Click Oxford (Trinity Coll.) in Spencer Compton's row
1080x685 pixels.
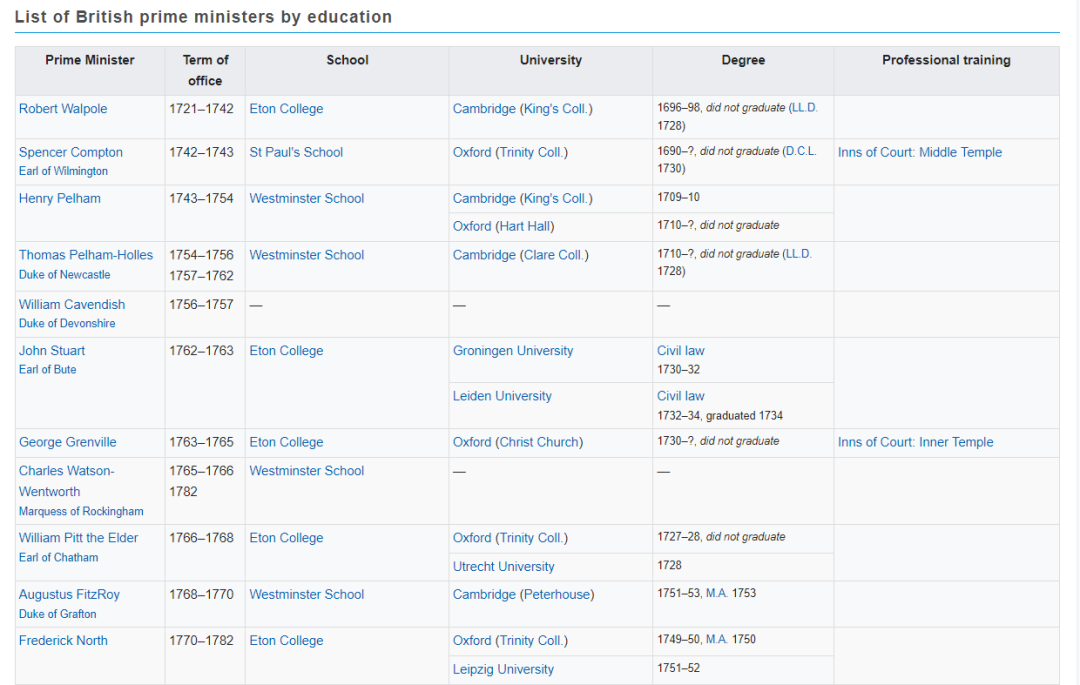pyautogui.click(x=510, y=152)
